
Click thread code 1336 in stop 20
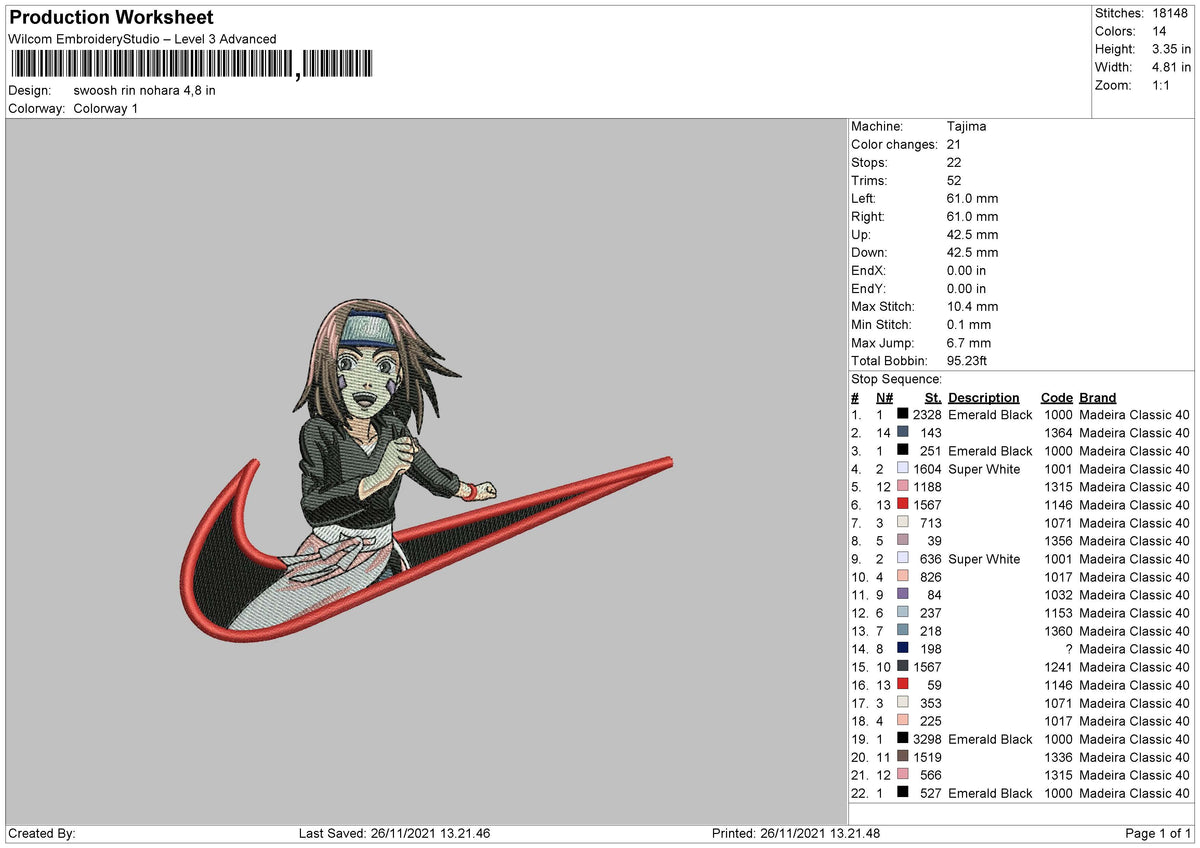point(1058,756)
